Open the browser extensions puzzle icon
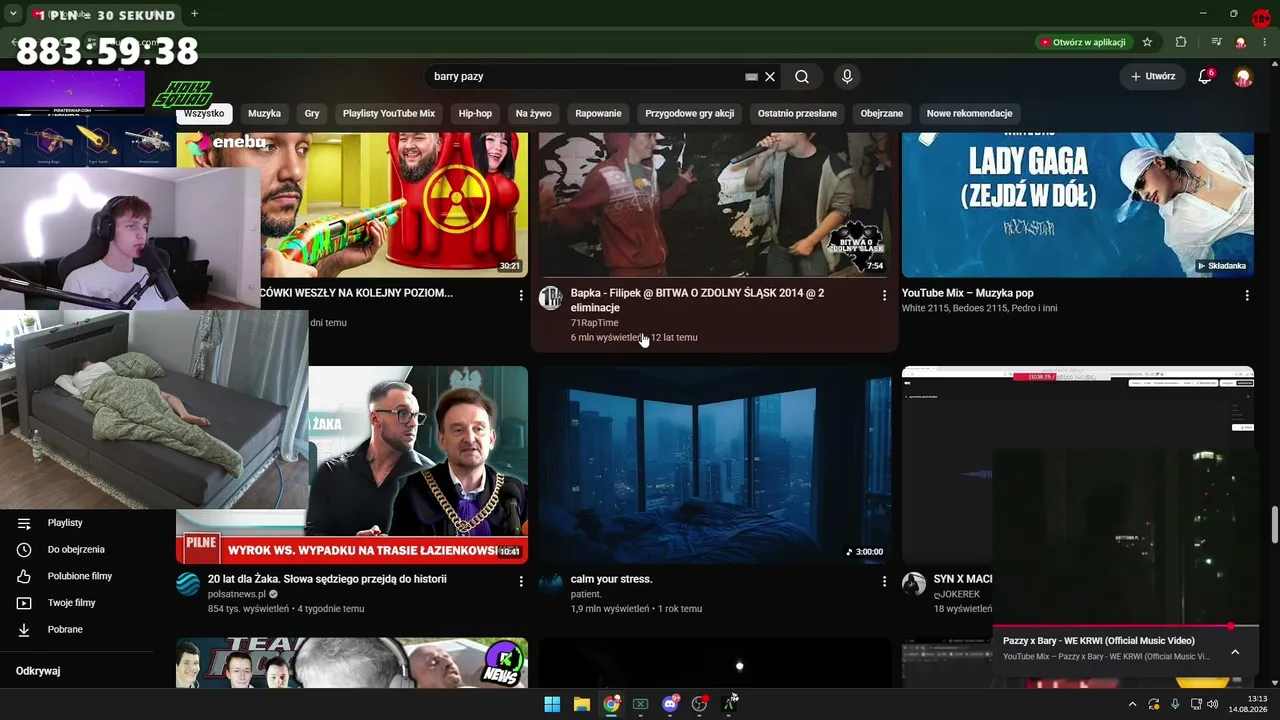The image size is (1280, 720). pyautogui.click(x=1181, y=42)
